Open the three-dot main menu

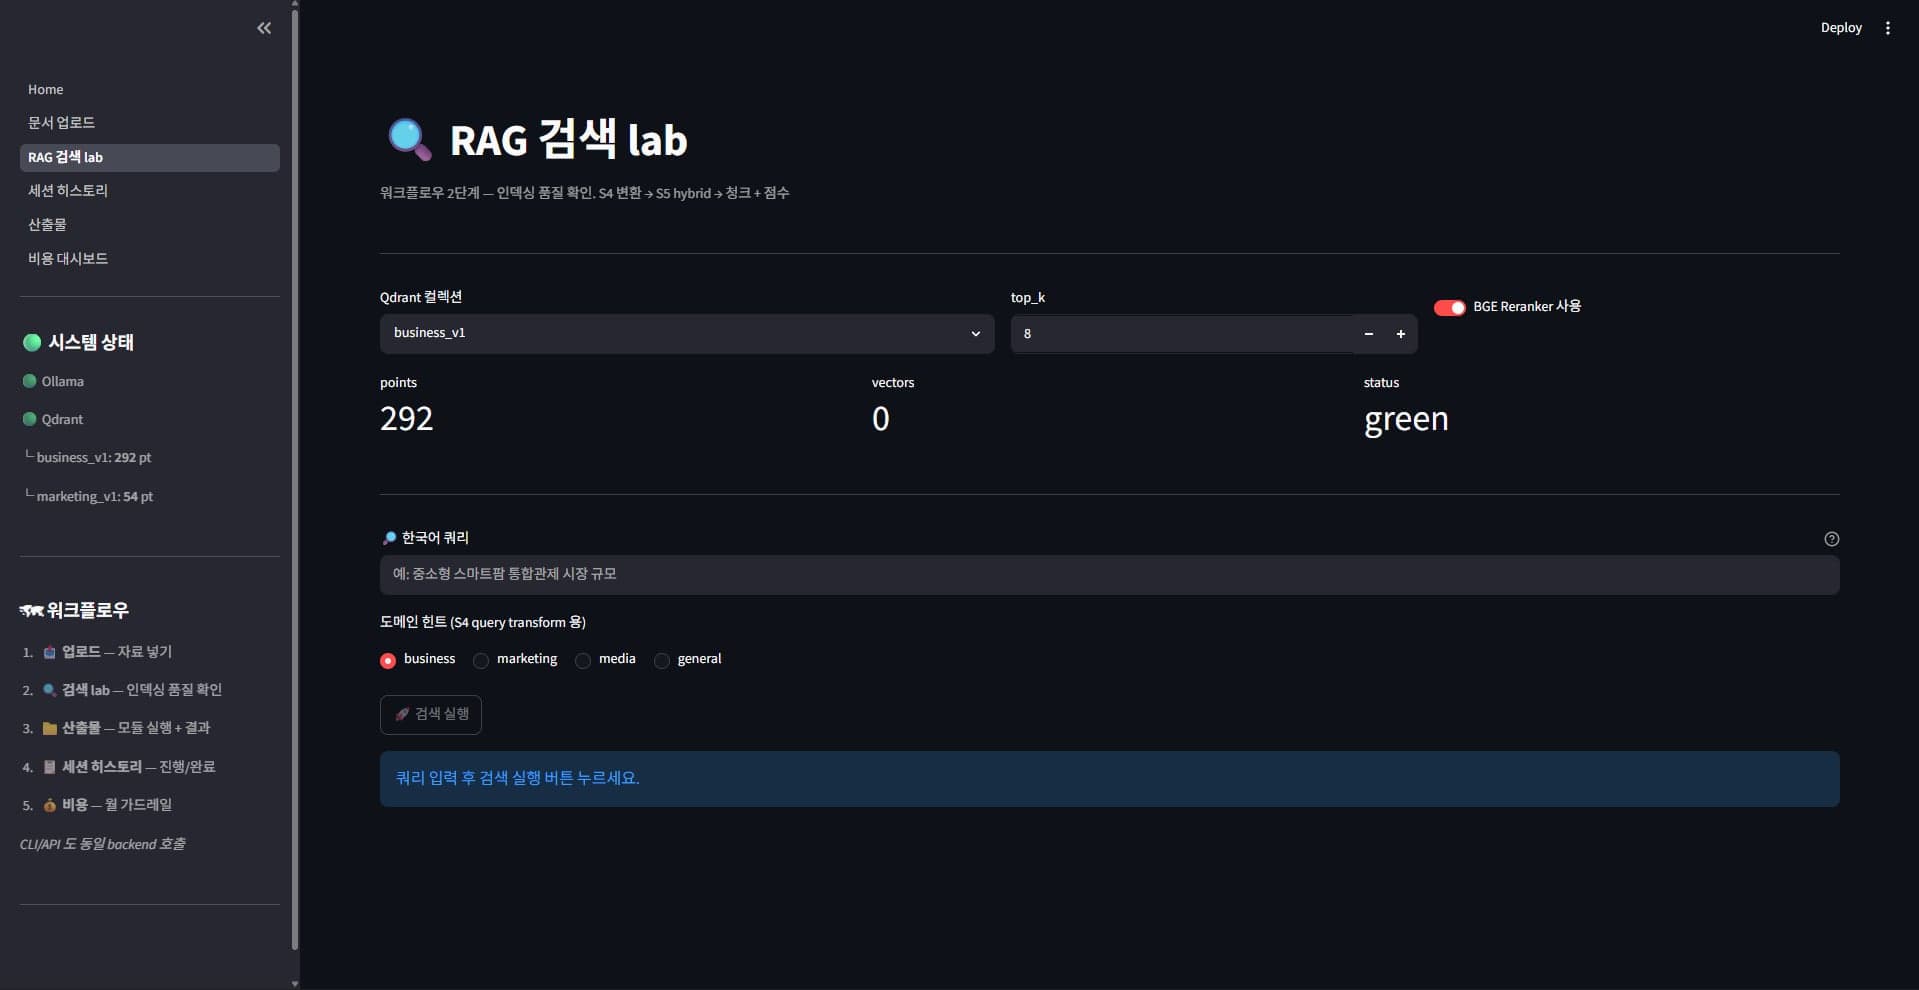1888,28
